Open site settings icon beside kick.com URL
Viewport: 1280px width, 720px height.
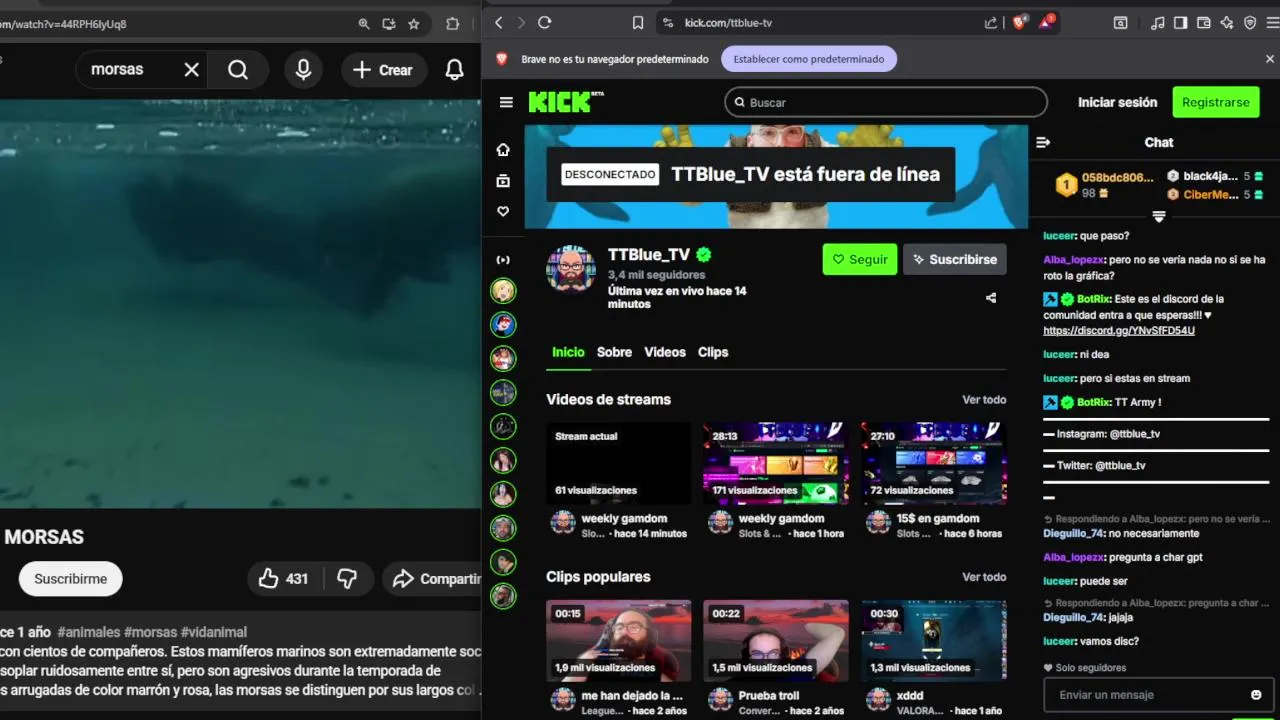(667, 22)
